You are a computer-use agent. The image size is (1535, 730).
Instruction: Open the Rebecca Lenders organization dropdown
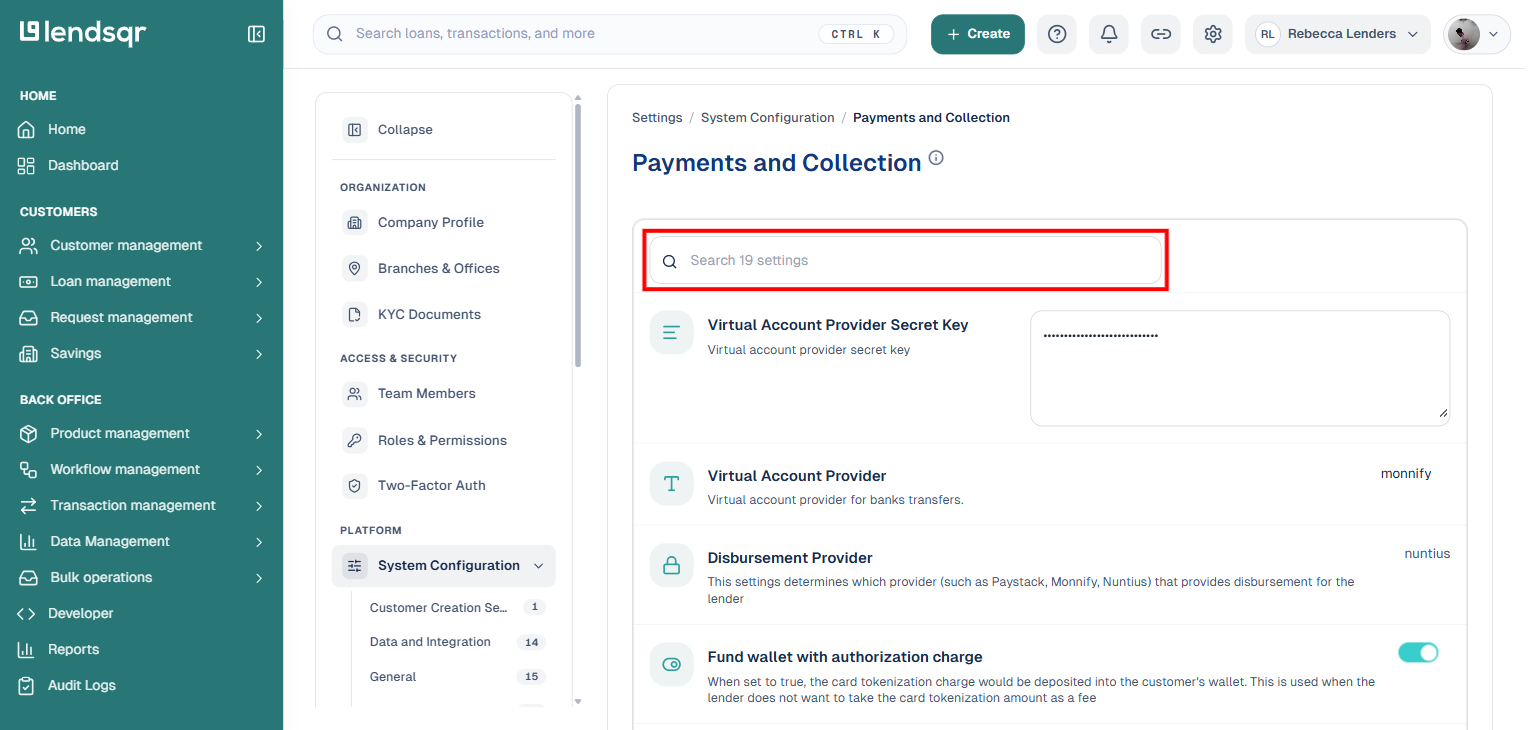click(1338, 34)
